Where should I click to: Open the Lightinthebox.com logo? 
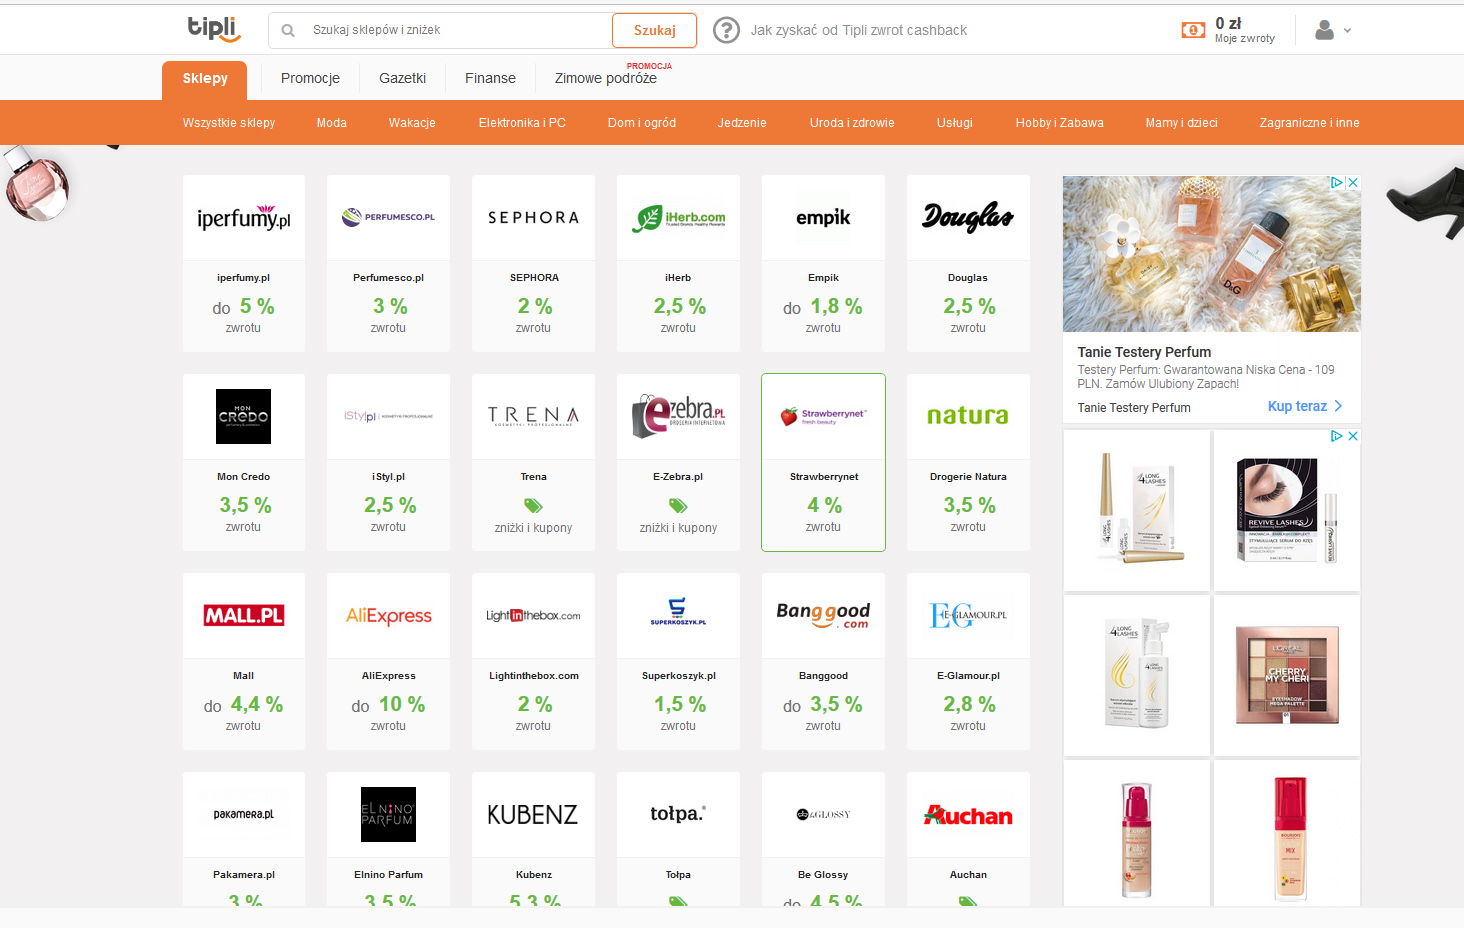tap(533, 615)
